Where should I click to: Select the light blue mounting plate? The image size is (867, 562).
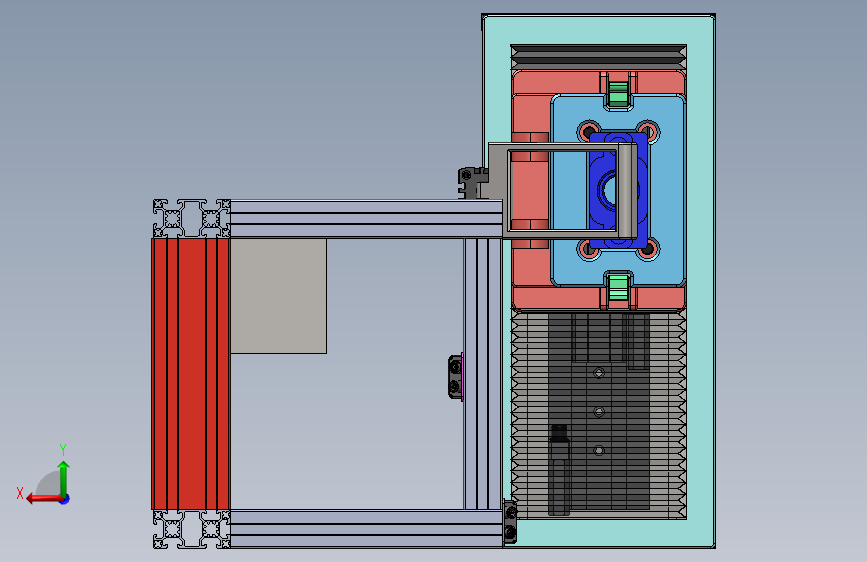(x=570, y=191)
